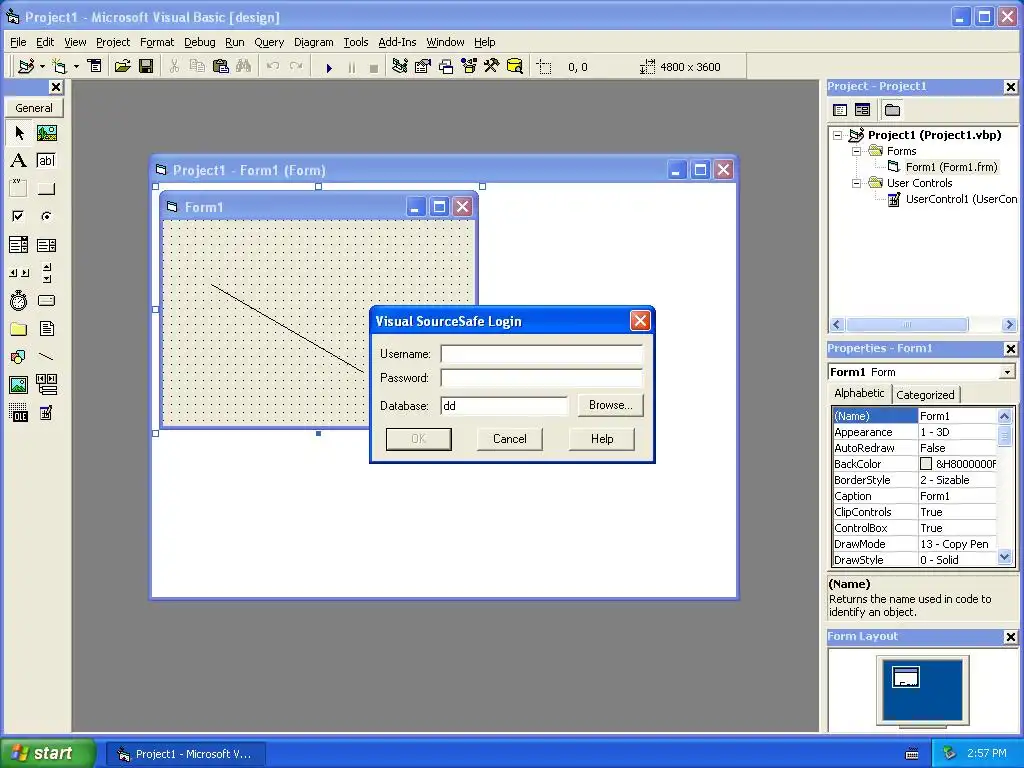
Task: Click the Windows start button
Action: (x=48, y=754)
